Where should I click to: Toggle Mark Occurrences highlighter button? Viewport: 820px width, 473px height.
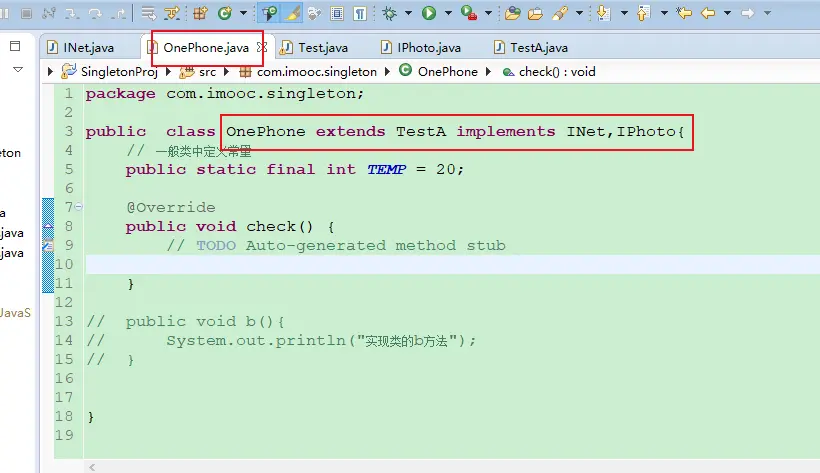click(x=293, y=13)
